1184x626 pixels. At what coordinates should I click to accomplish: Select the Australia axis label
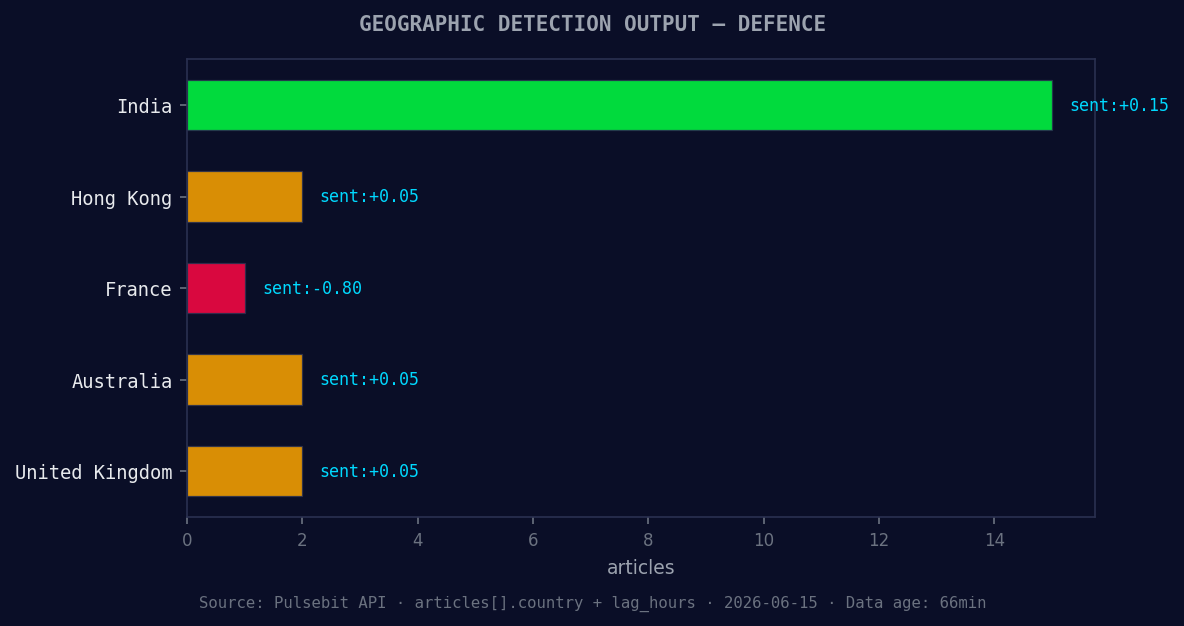[122, 381]
